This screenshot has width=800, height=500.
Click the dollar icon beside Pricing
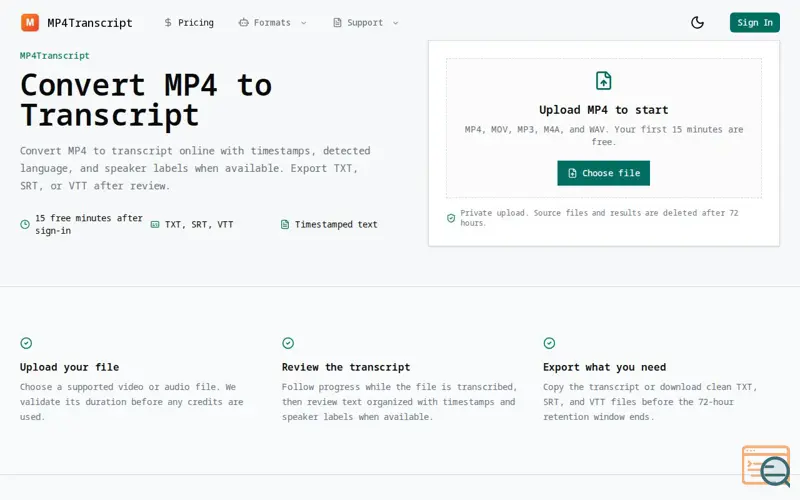click(x=168, y=22)
